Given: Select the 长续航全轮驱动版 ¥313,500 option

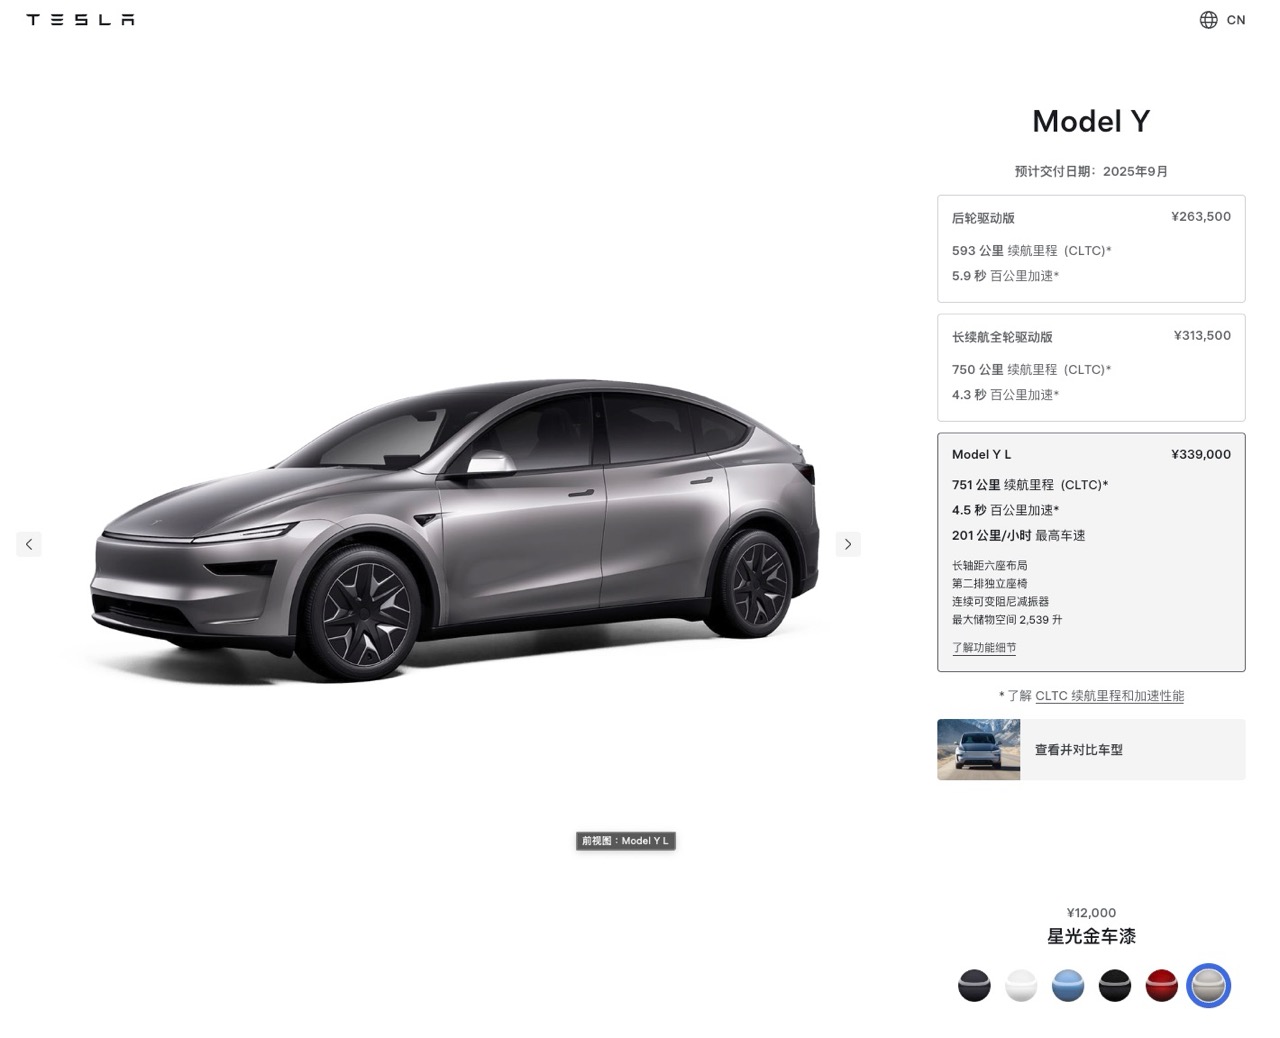Looking at the screenshot, I should tap(1091, 367).
